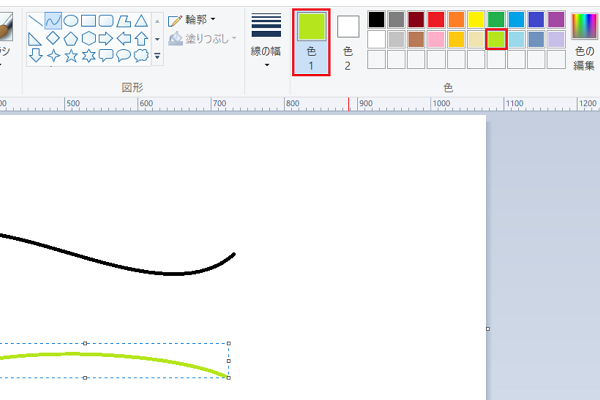
Task: Pick the dark gray color swatch
Action: (x=396, y=20)
